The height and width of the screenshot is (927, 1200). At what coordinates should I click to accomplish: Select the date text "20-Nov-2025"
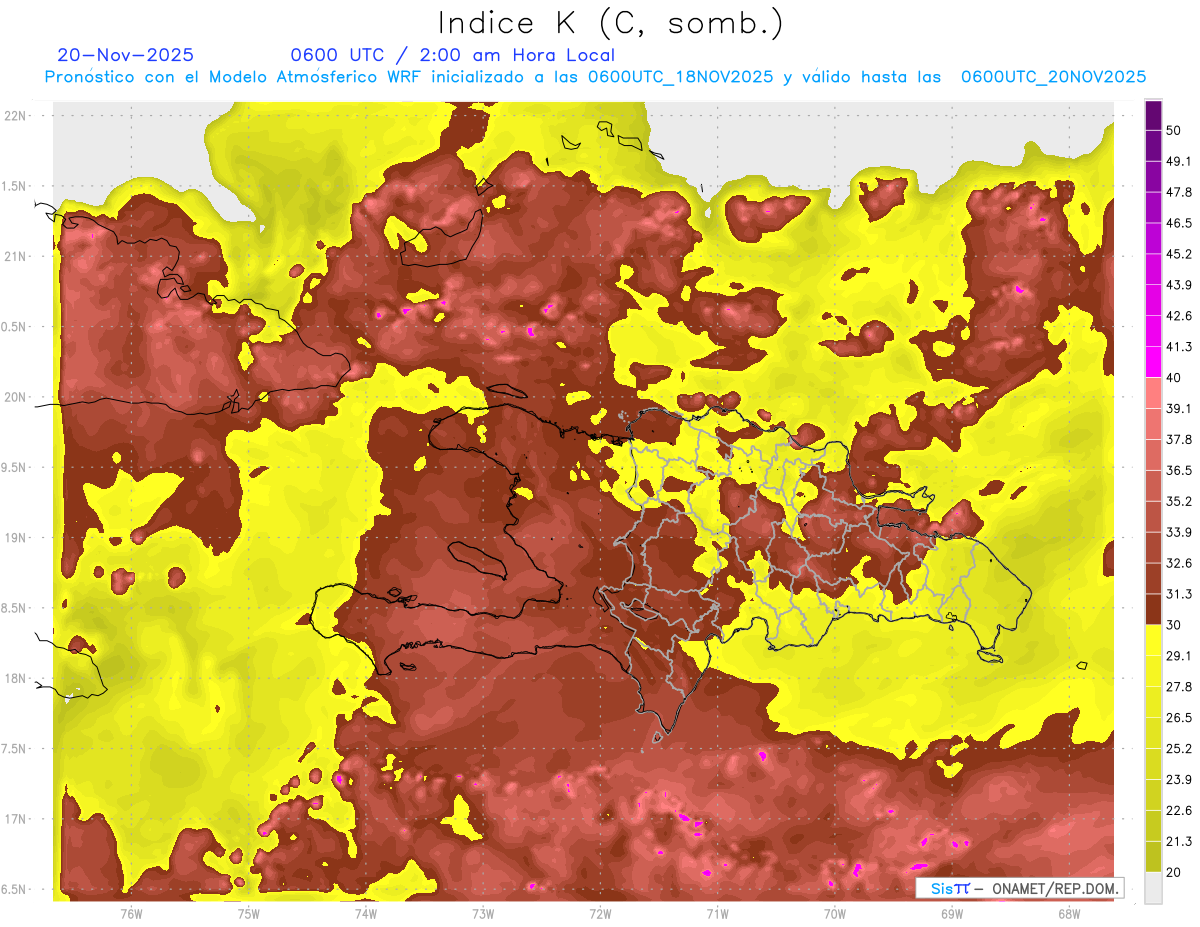tap(126, 55)
